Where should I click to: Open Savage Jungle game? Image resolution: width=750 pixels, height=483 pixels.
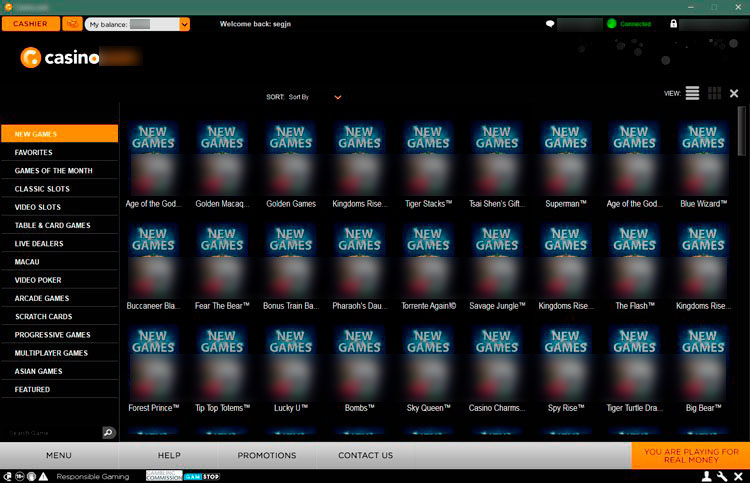[497, 267]
